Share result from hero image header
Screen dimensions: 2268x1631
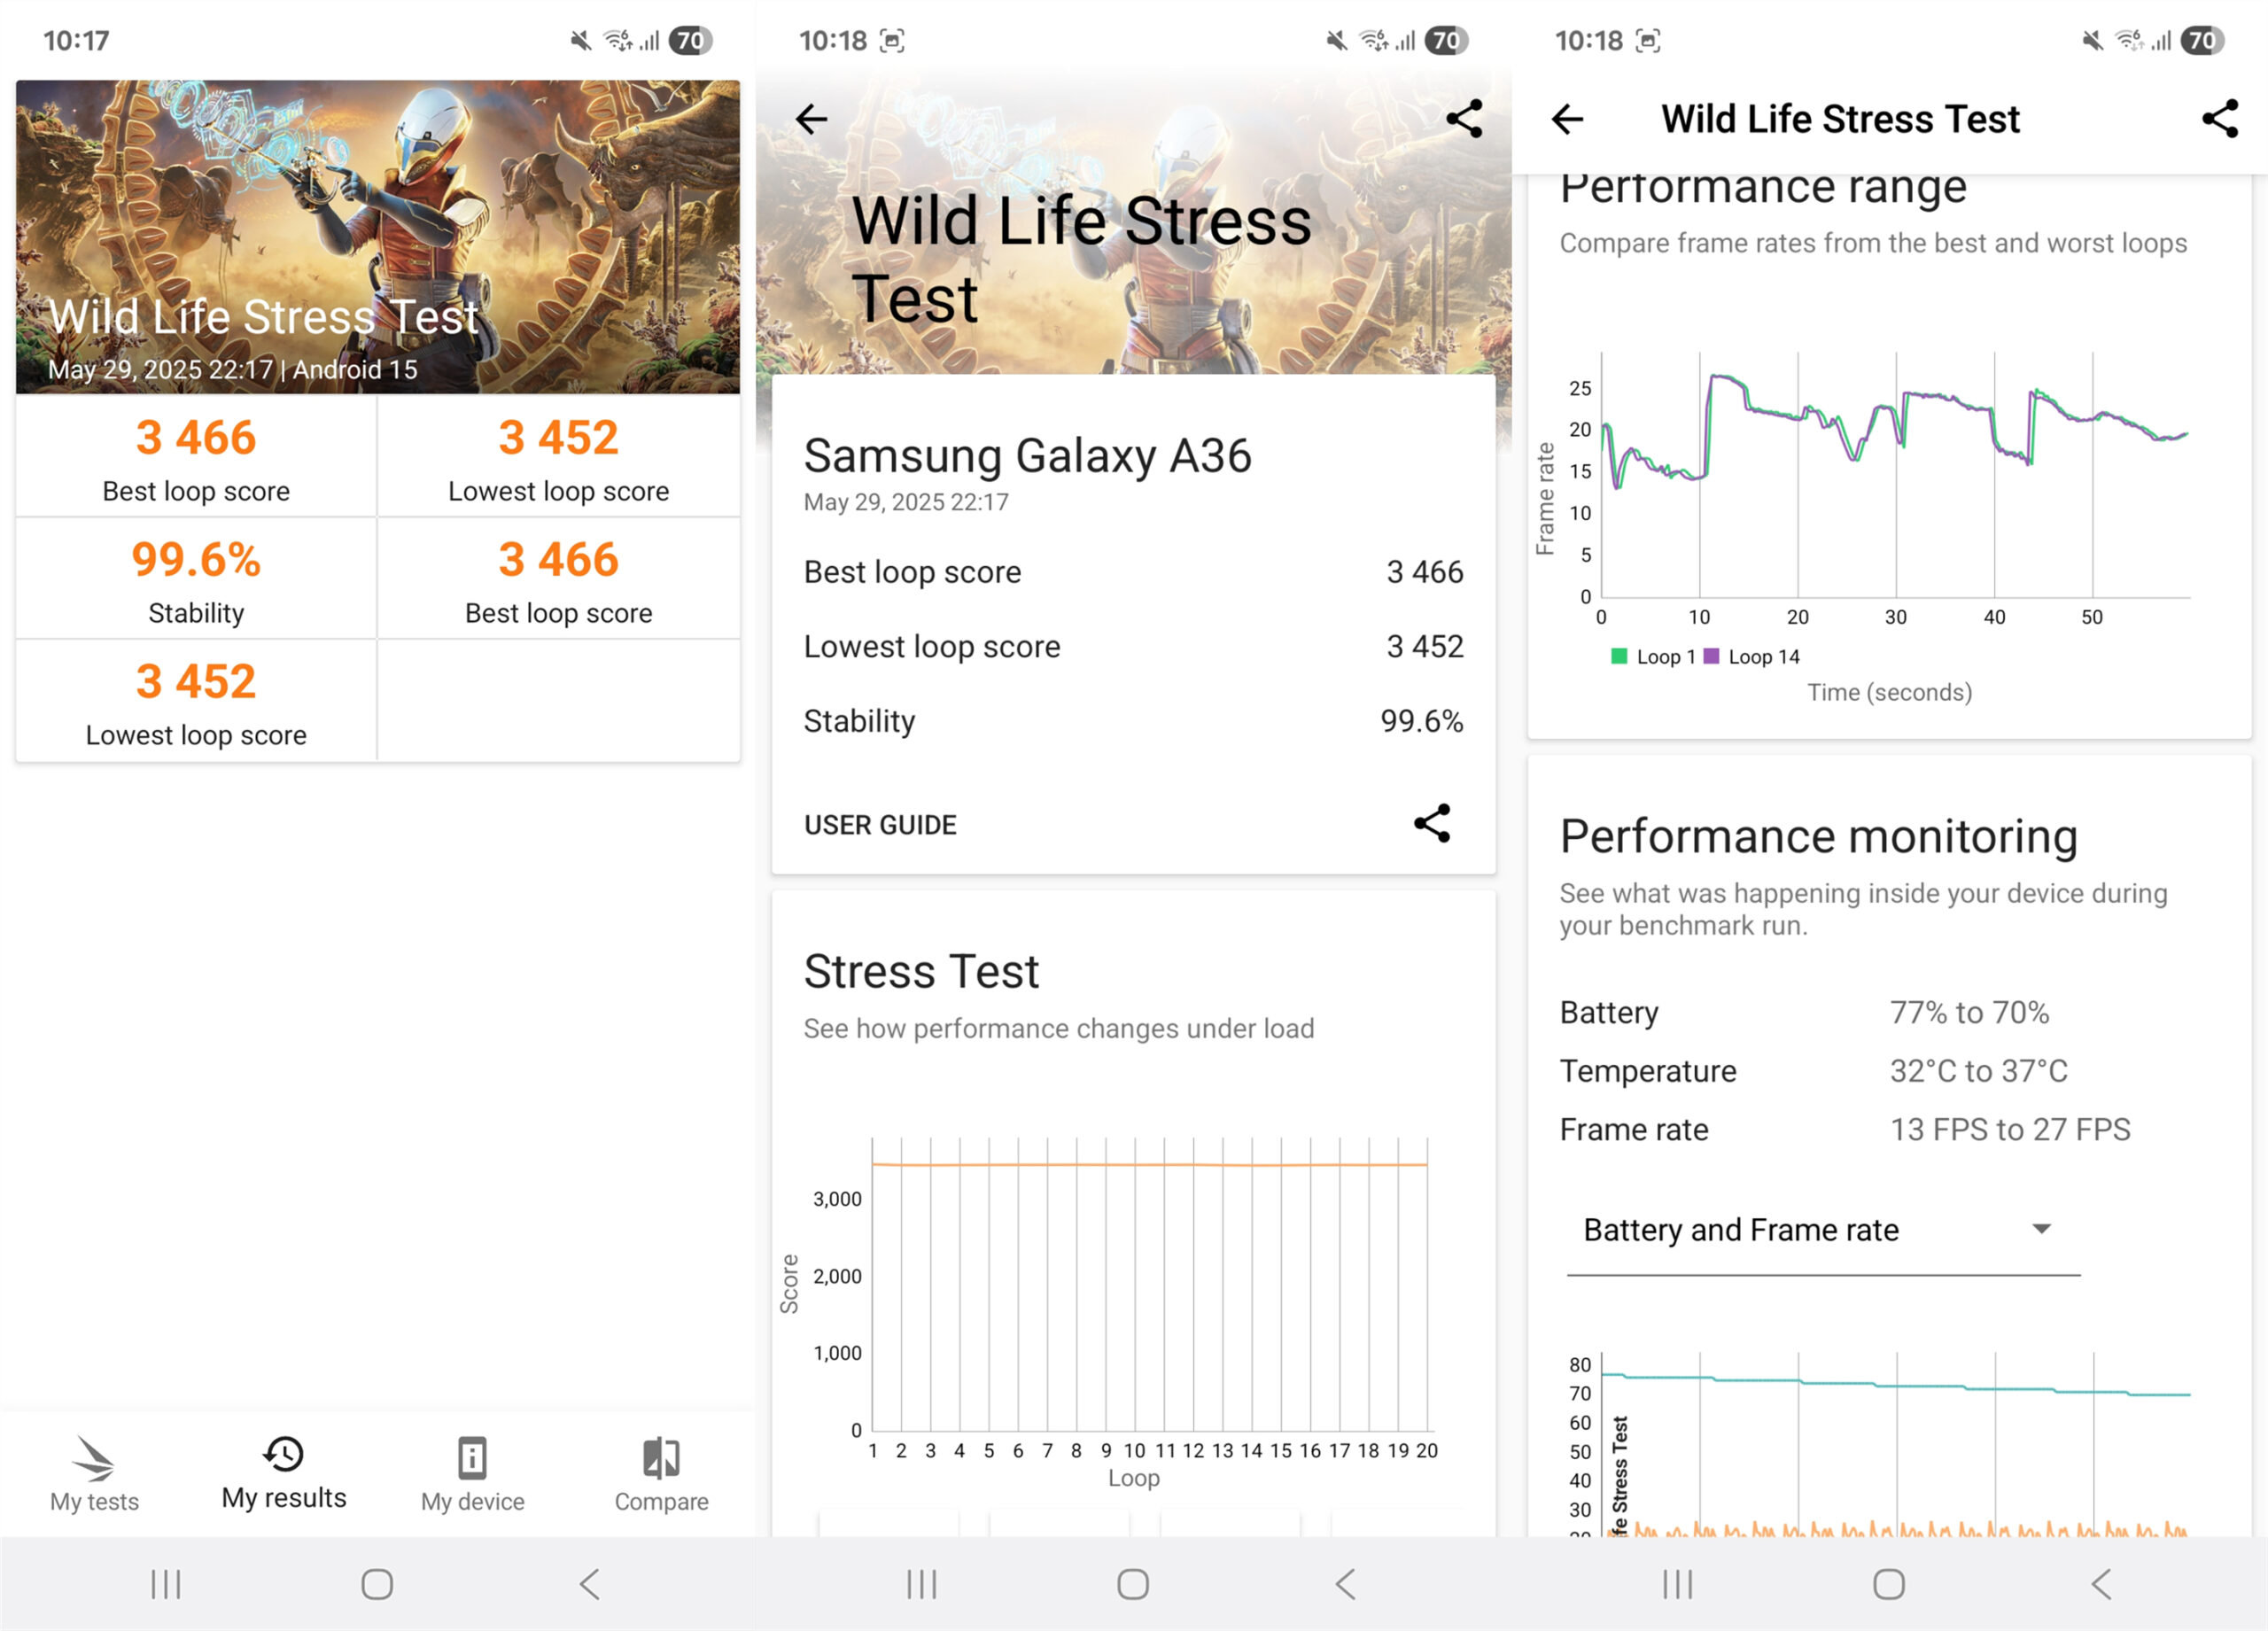pos(1464,119)
